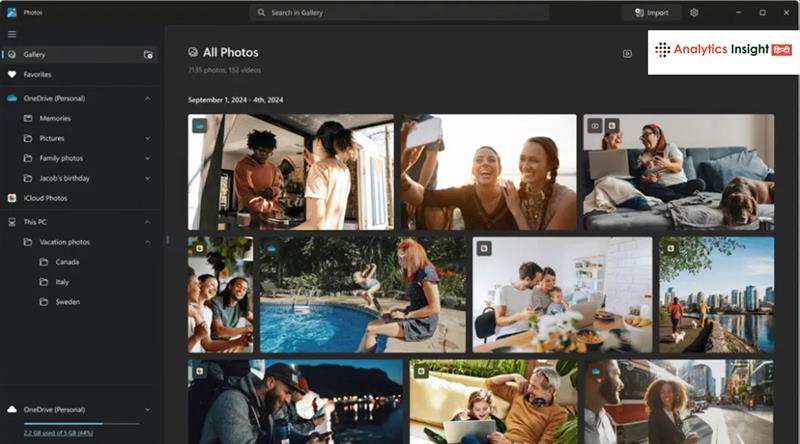Click the cloud badge on street couple photo
The image size is (800, 444).
pos(596,371)
